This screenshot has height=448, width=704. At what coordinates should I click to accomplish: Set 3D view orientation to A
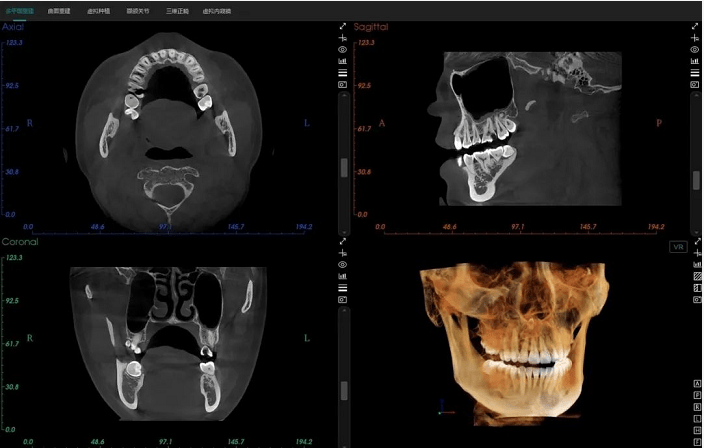coord(696,385)
